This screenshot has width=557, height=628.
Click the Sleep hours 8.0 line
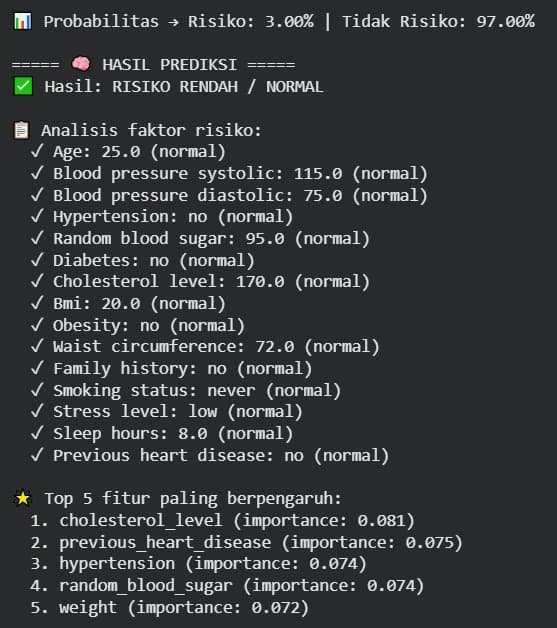[x=173, y=433]
